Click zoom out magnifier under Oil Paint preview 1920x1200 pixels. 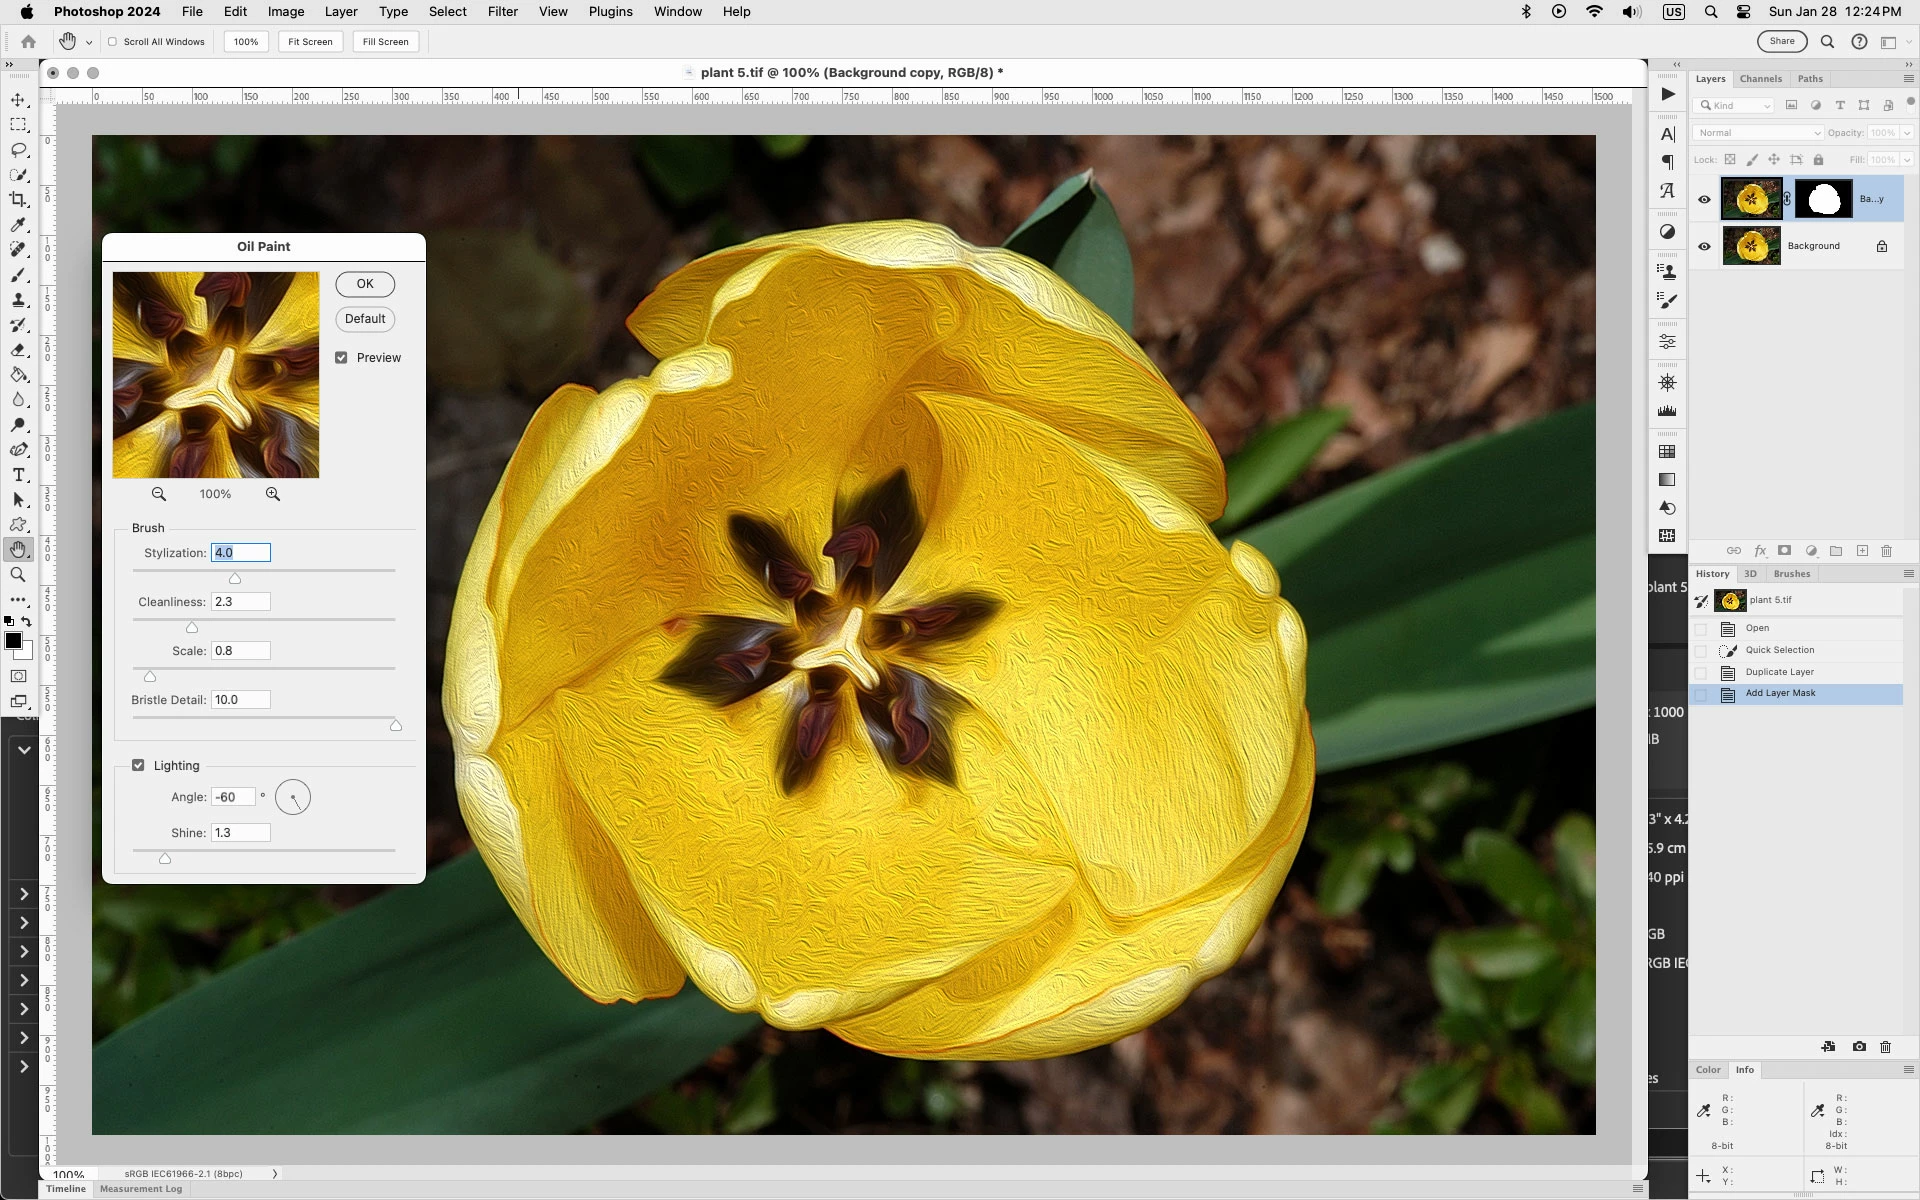pyautogui.click(x=159, y=494)
